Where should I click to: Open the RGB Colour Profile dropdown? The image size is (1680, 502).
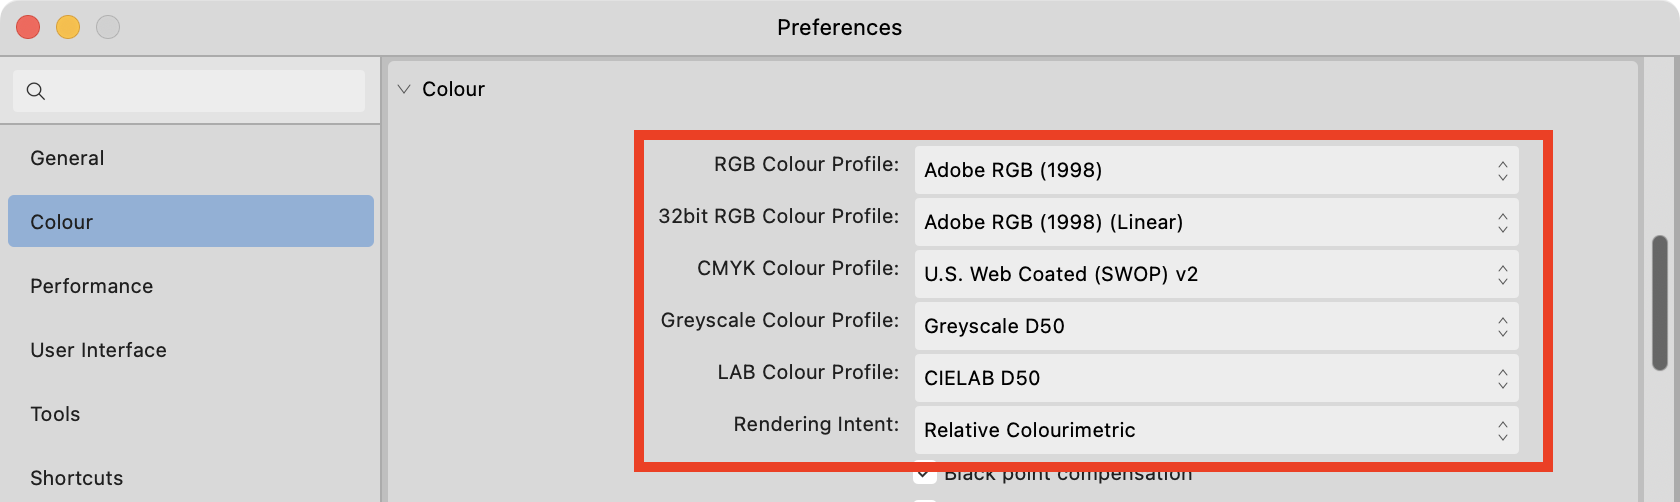[1216, 170]
